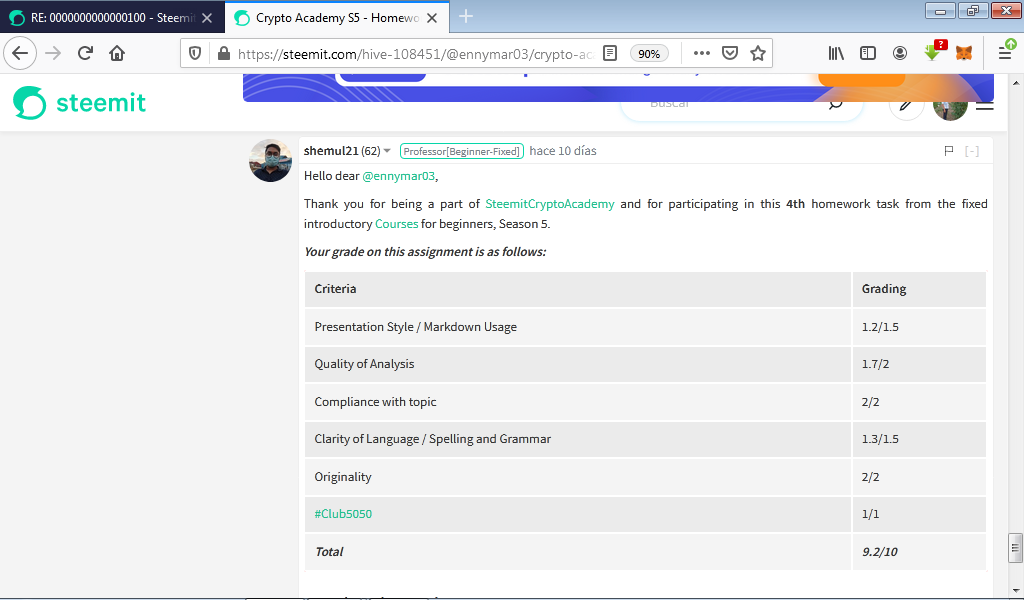Click the 'hace 10 días' timestamp
Image resolution: width=1024 pixels, height=600 pixels.
pos(563,151)
